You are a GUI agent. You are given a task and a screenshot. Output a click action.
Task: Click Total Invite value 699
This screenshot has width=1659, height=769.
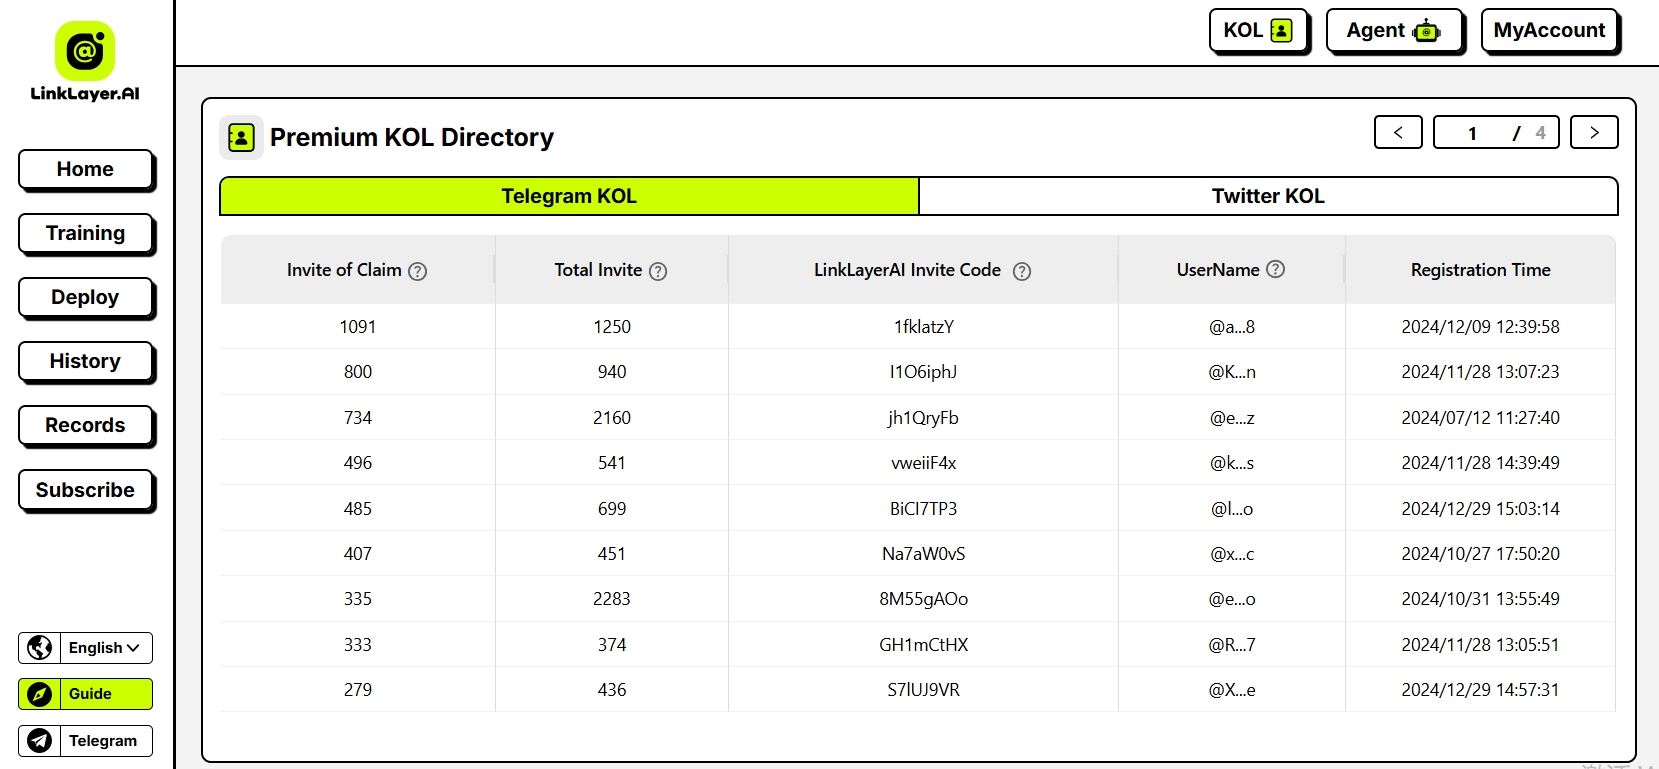[612, 509]
